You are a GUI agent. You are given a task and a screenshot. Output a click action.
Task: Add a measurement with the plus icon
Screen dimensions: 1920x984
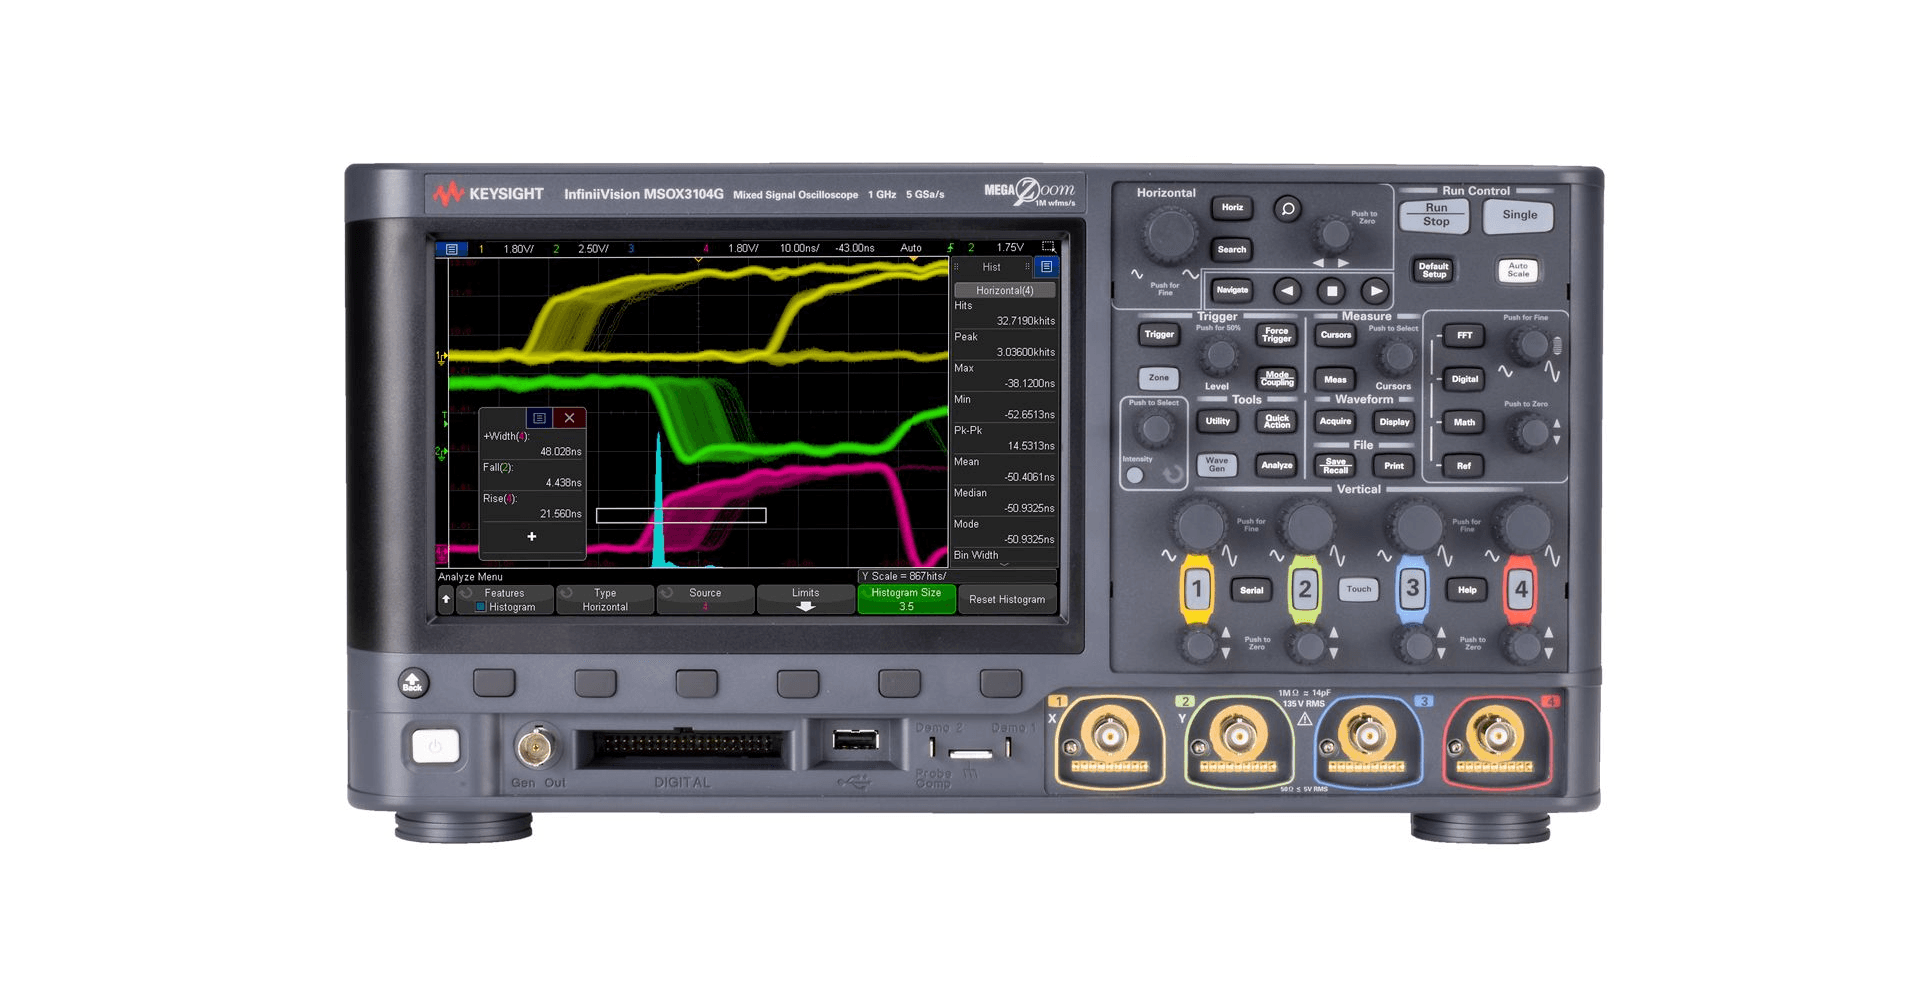click(532, 537)
